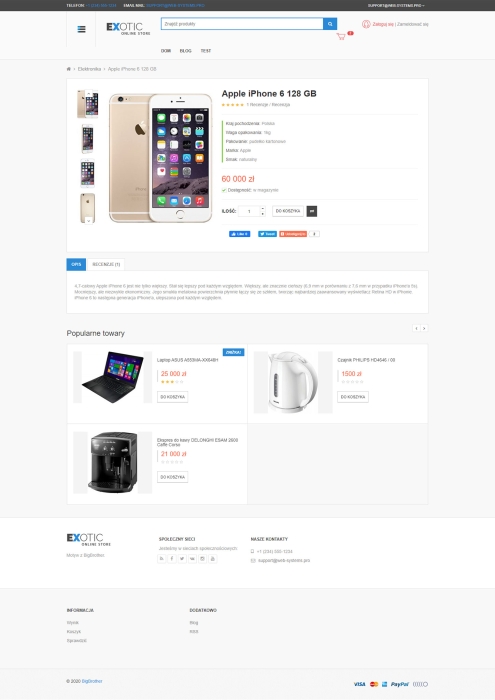Click the Zaloguj się link

[x=383, y=25]
